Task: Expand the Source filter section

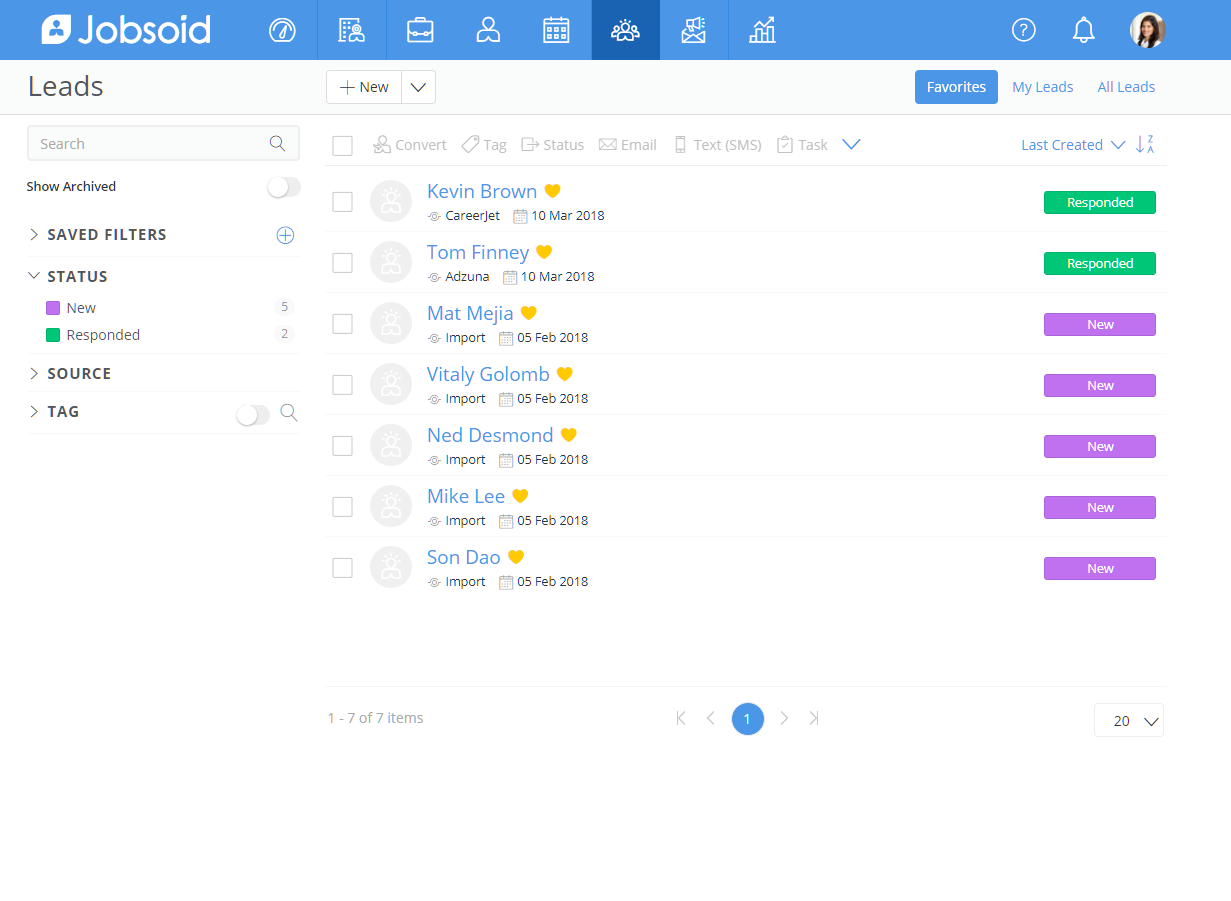Action: click(x=78, y=374)
